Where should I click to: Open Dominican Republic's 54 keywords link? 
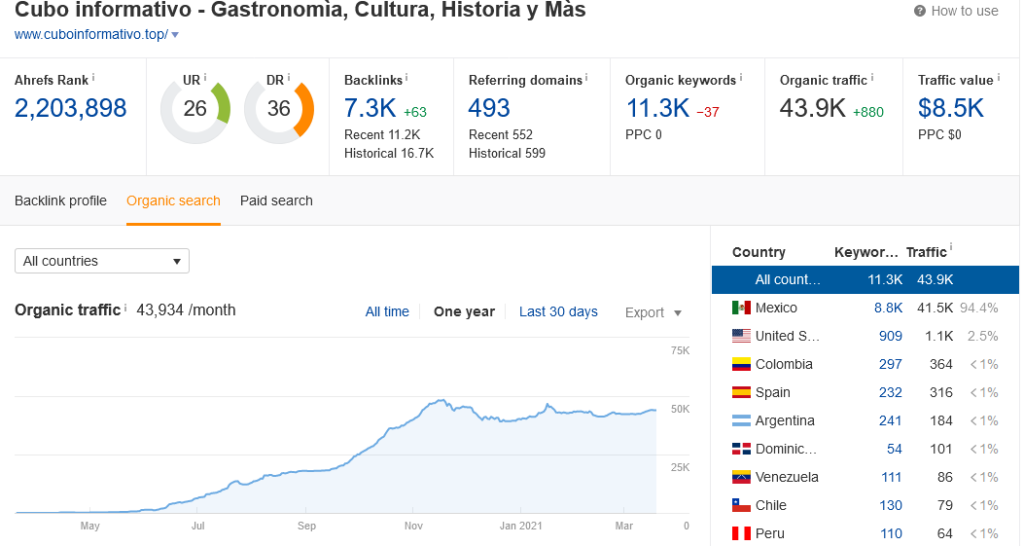coord(894,449)
